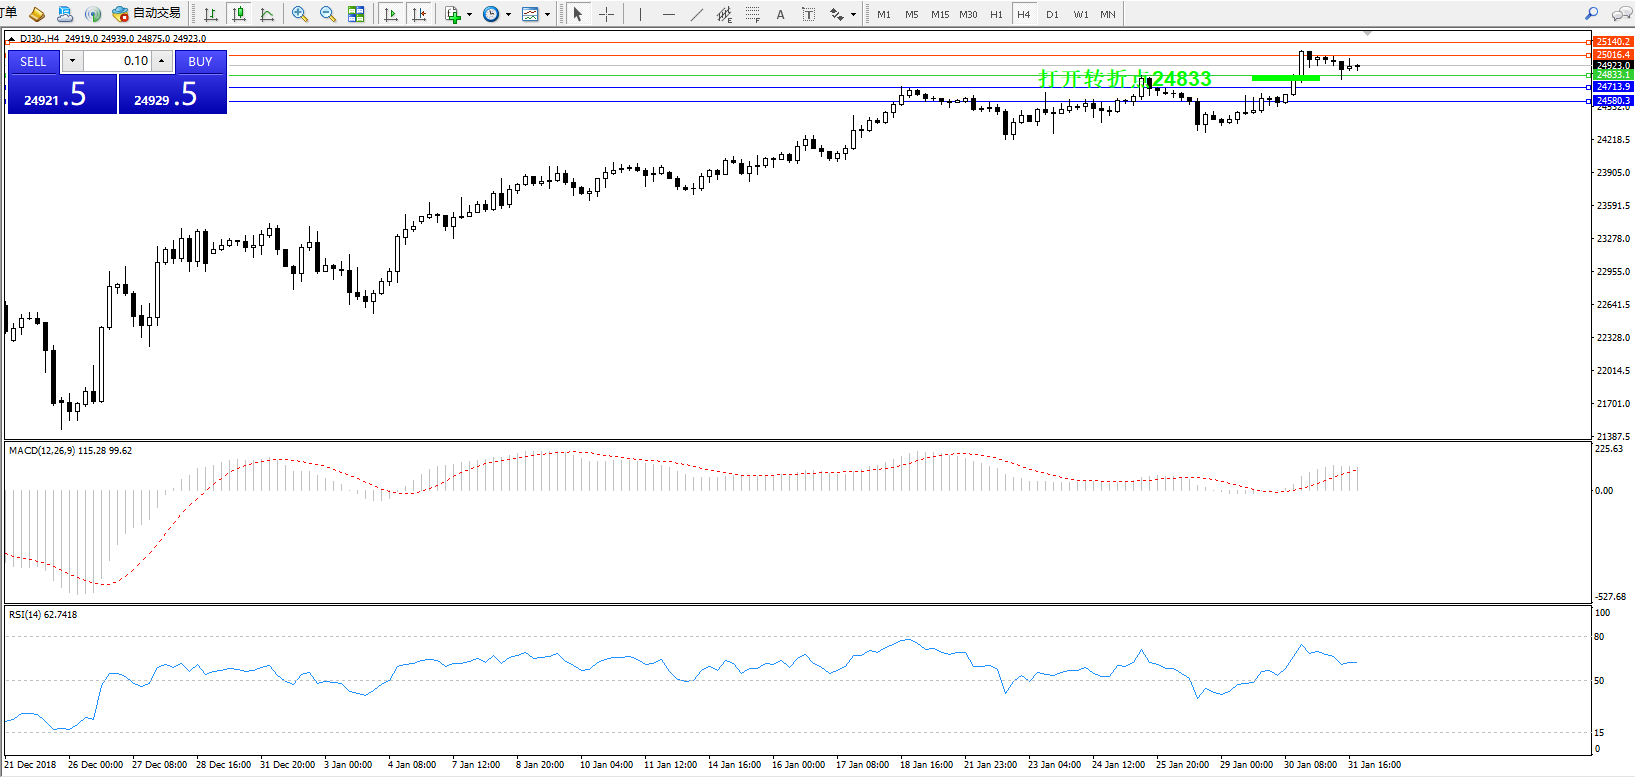
Task: Tile chart windows with the grid icon
Action: (x=356, y=14)
